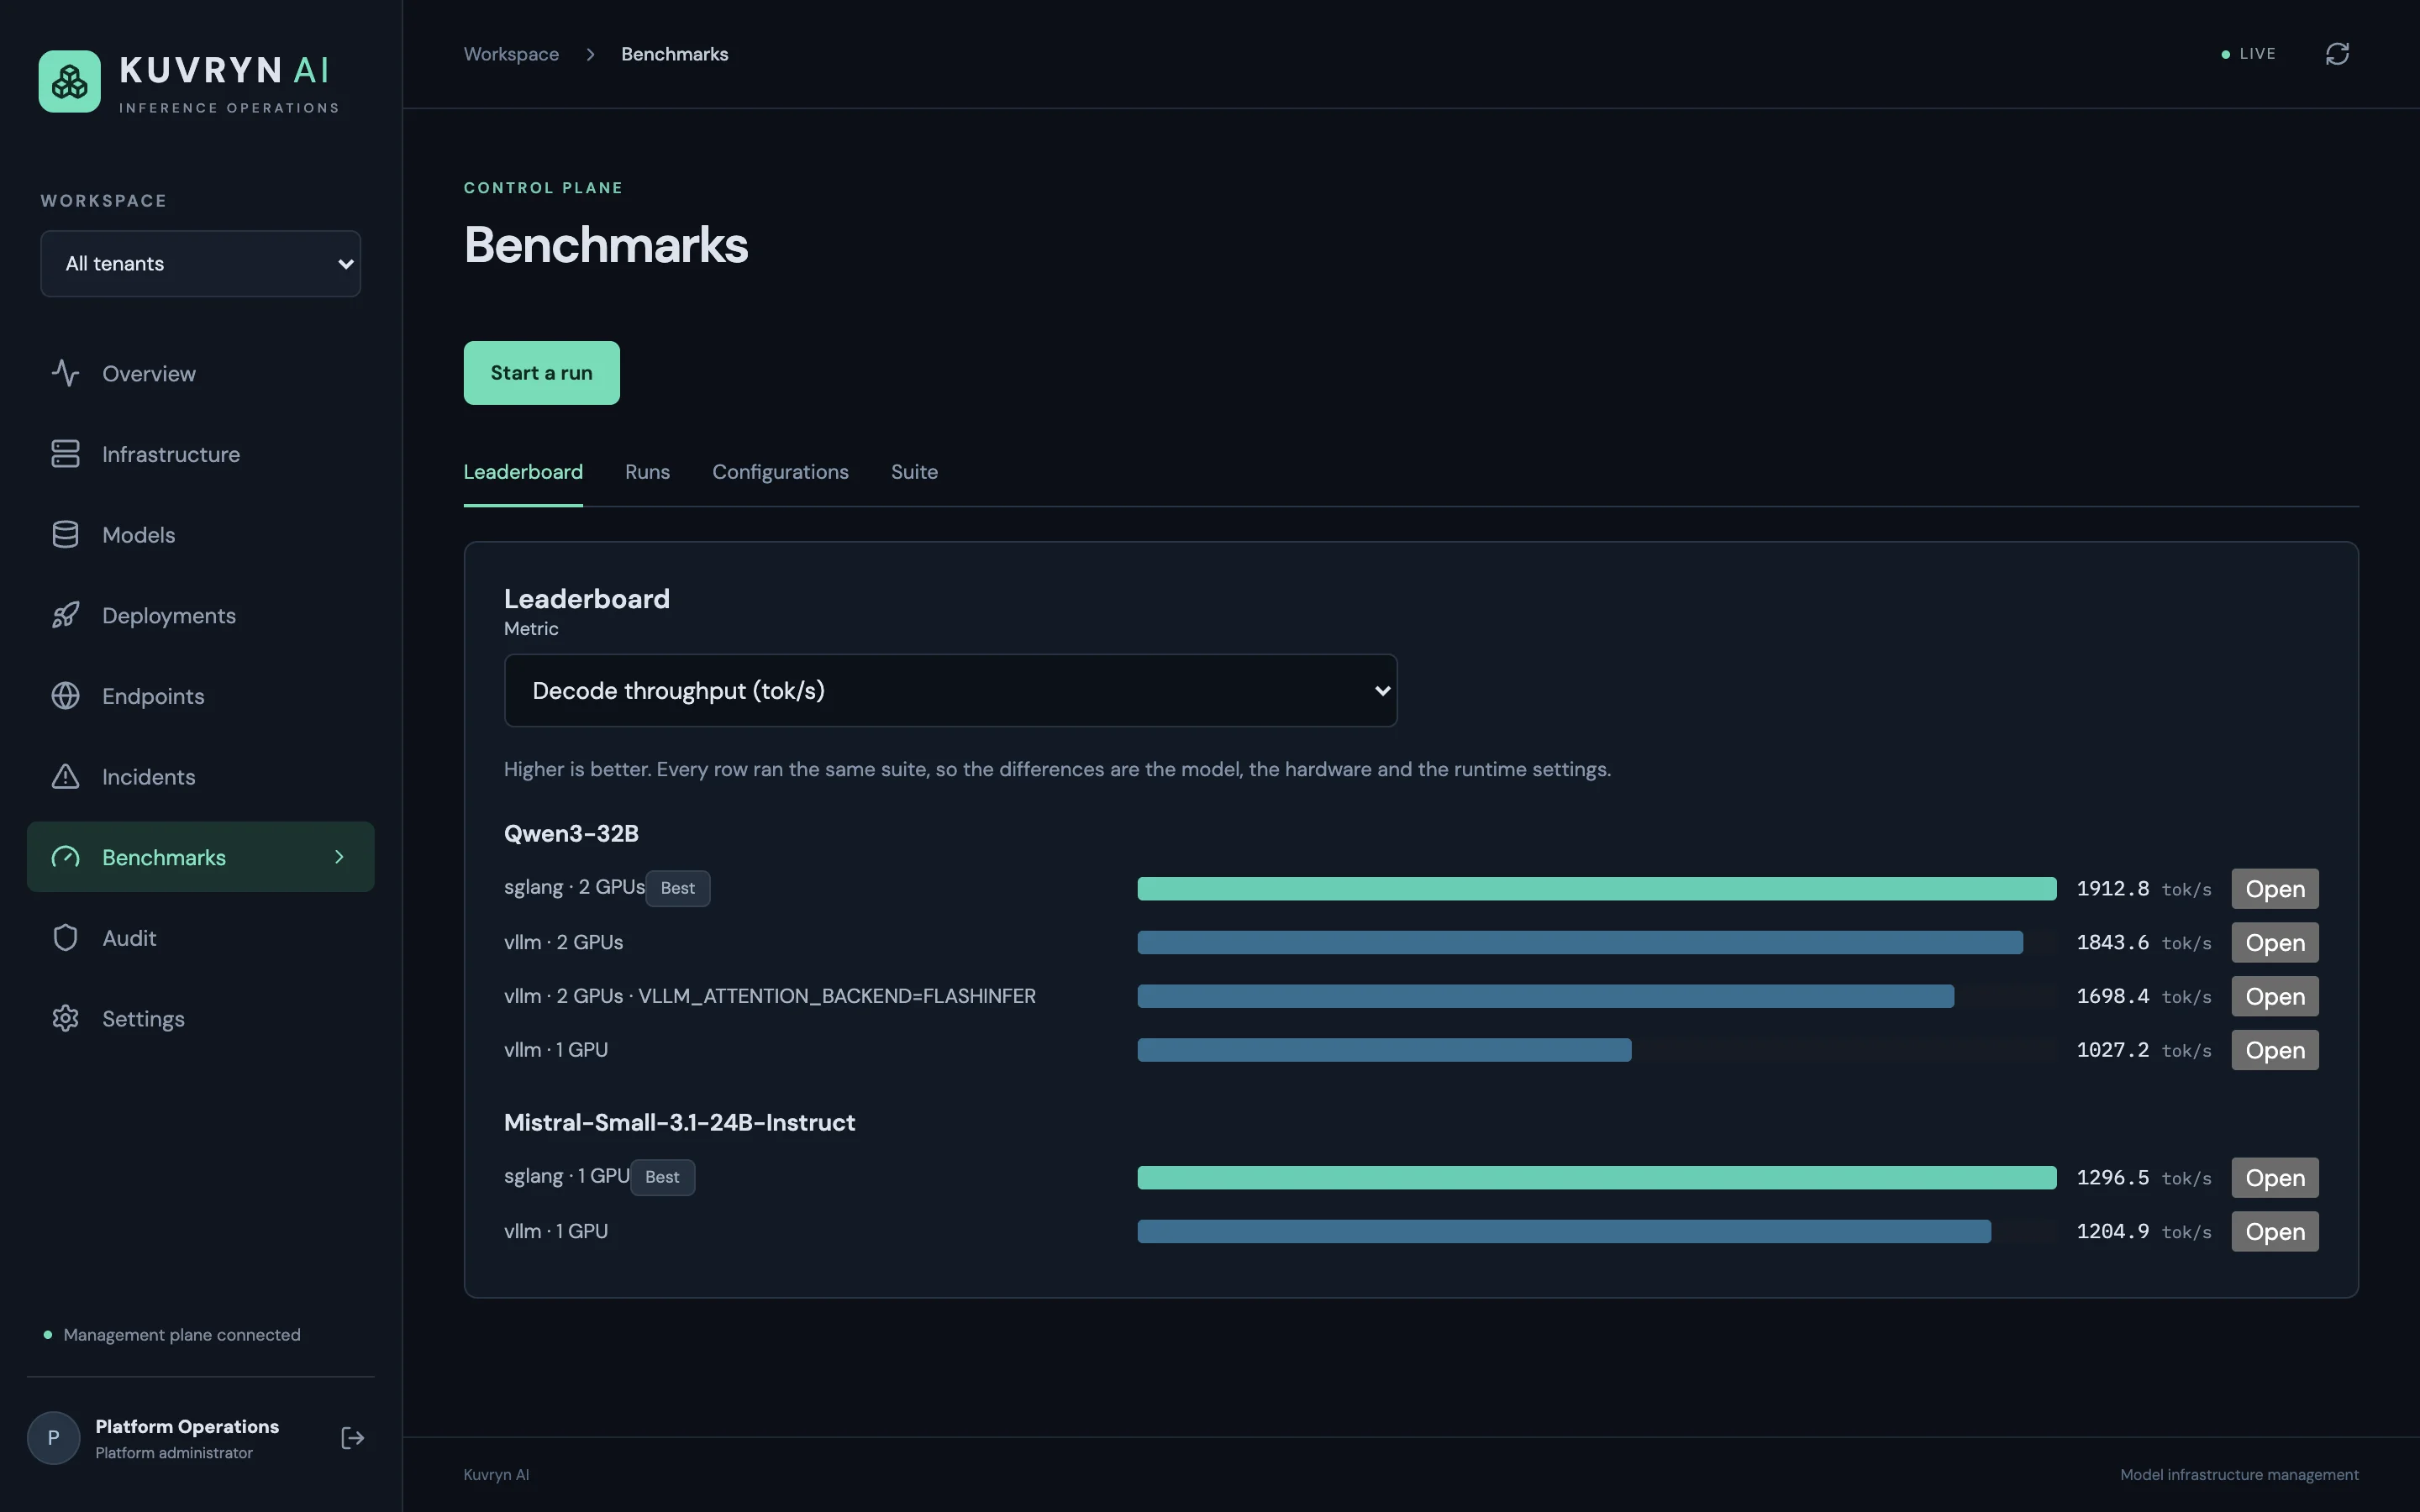2420x1512 pixels.
Task: Select the Infrastructure server icon
Action: click(x=65, y=454)
